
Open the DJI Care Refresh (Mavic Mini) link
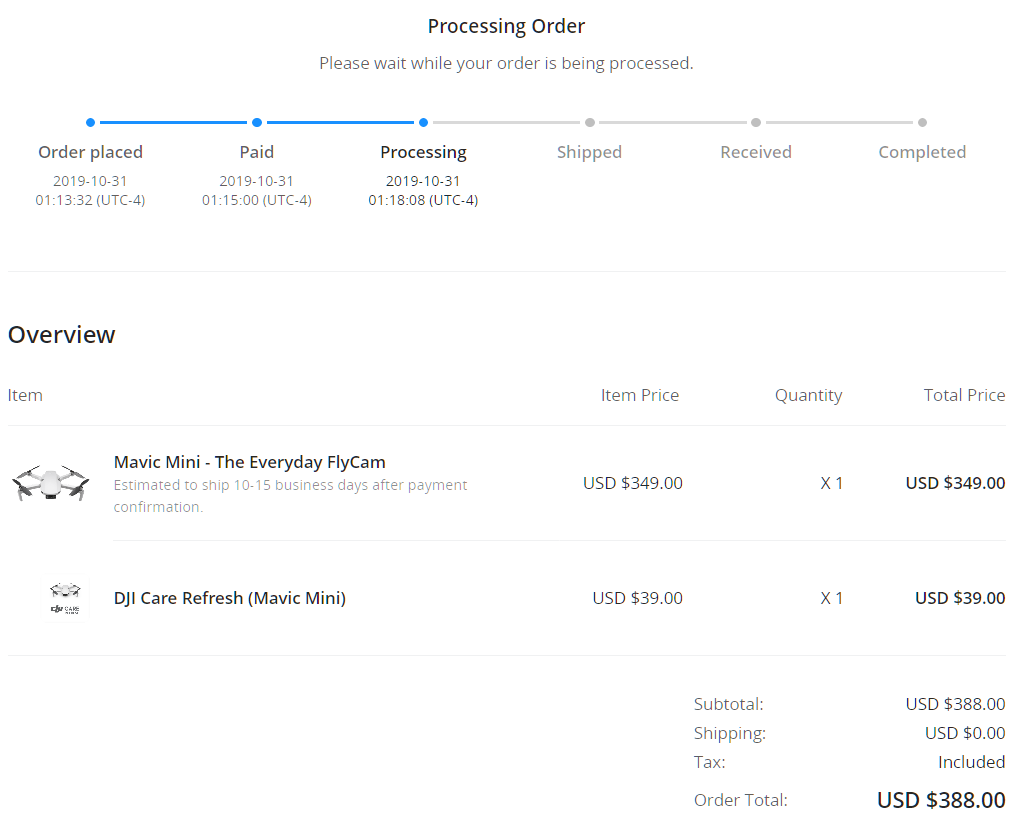[x=230, y=598]
